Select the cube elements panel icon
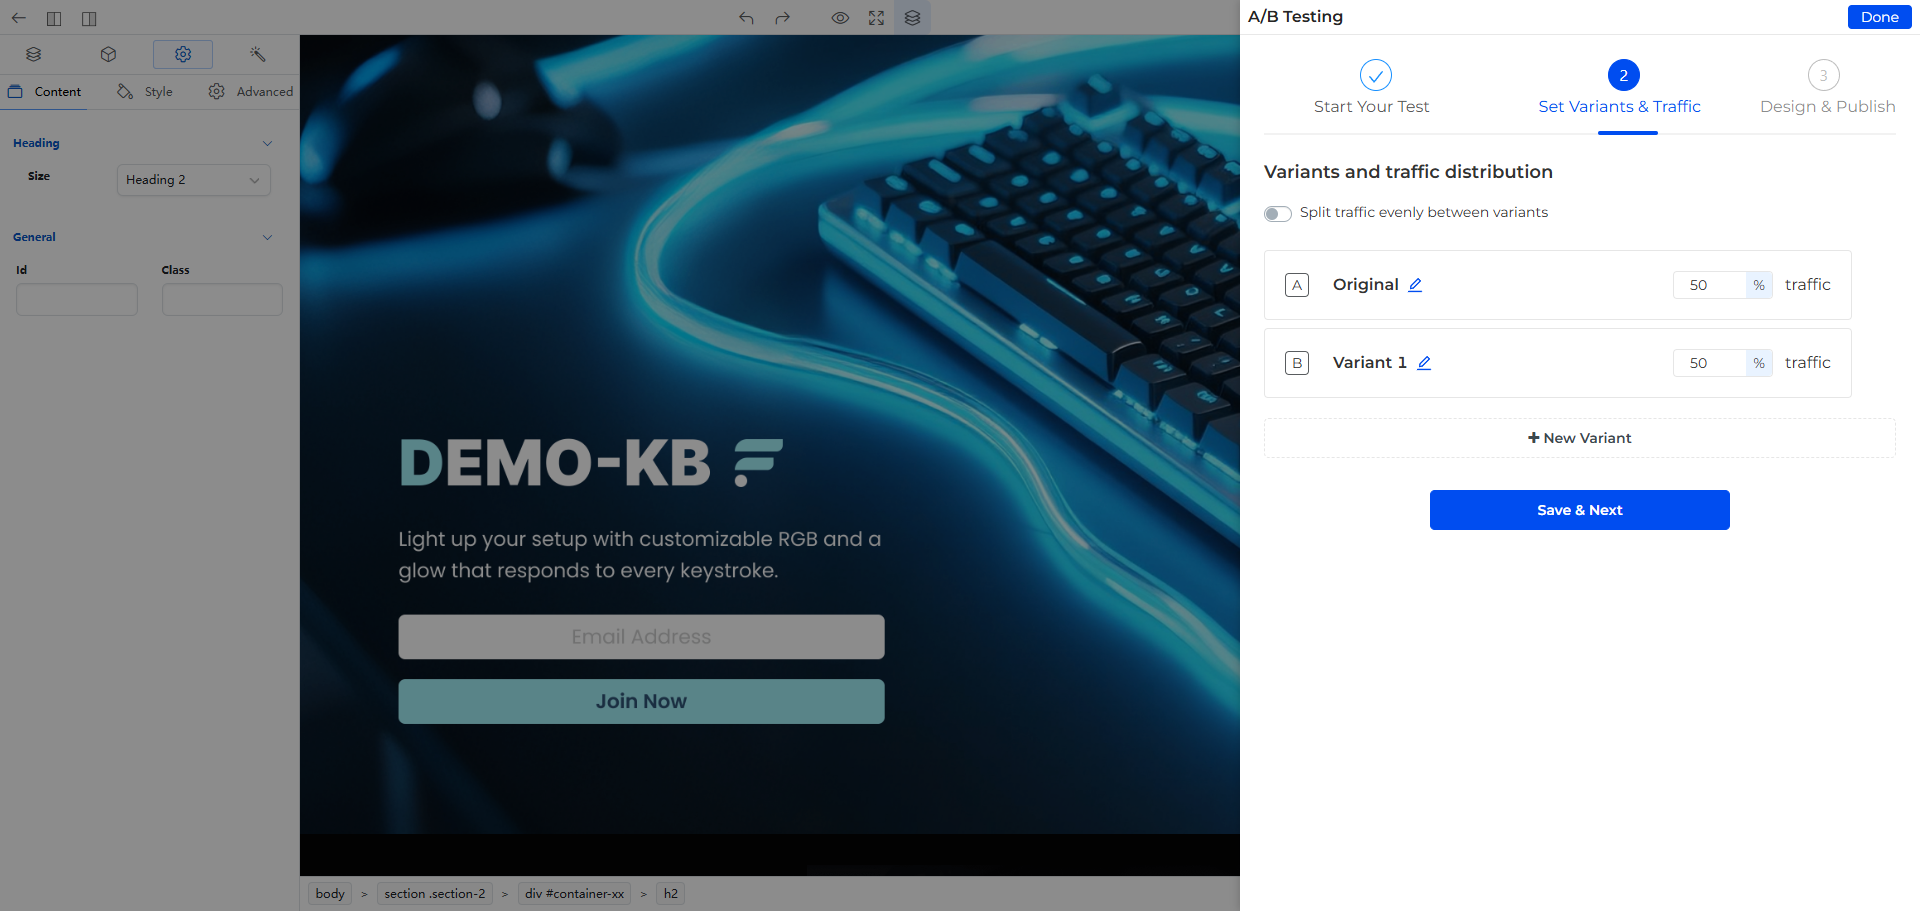This screenshot has height=911, width=1920. [x=109, y=54]
